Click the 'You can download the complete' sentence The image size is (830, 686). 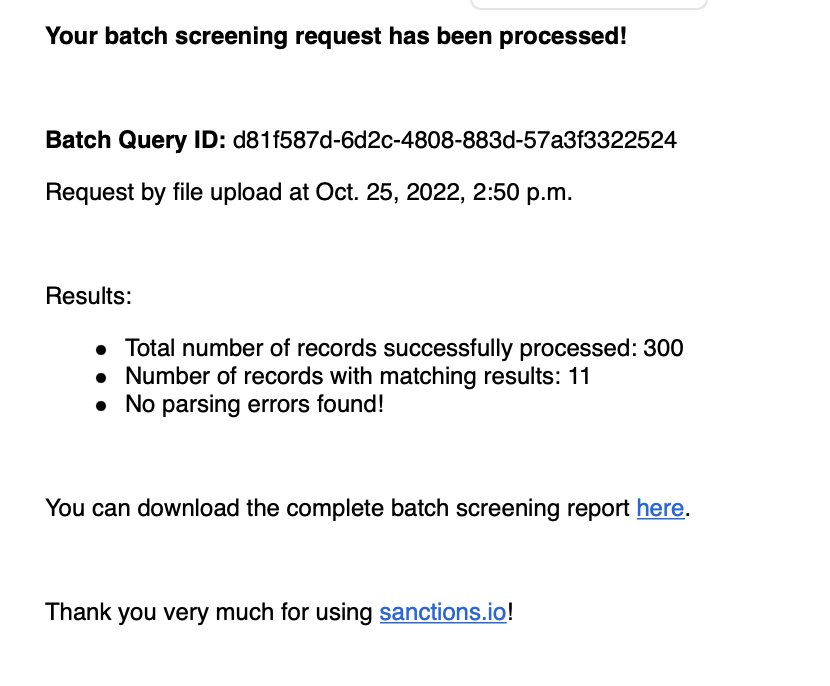point(368,508)
